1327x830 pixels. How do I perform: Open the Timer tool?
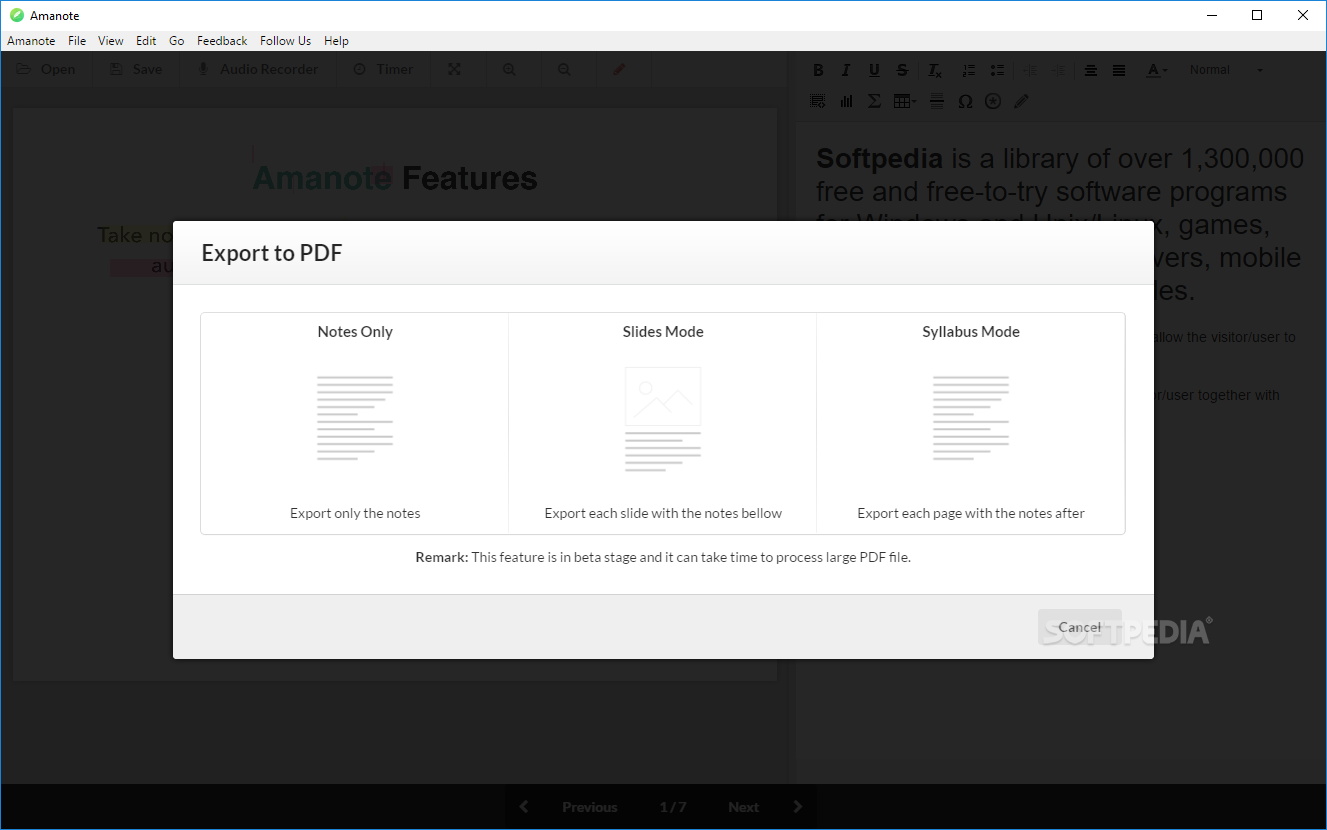(x=383, y=69)
